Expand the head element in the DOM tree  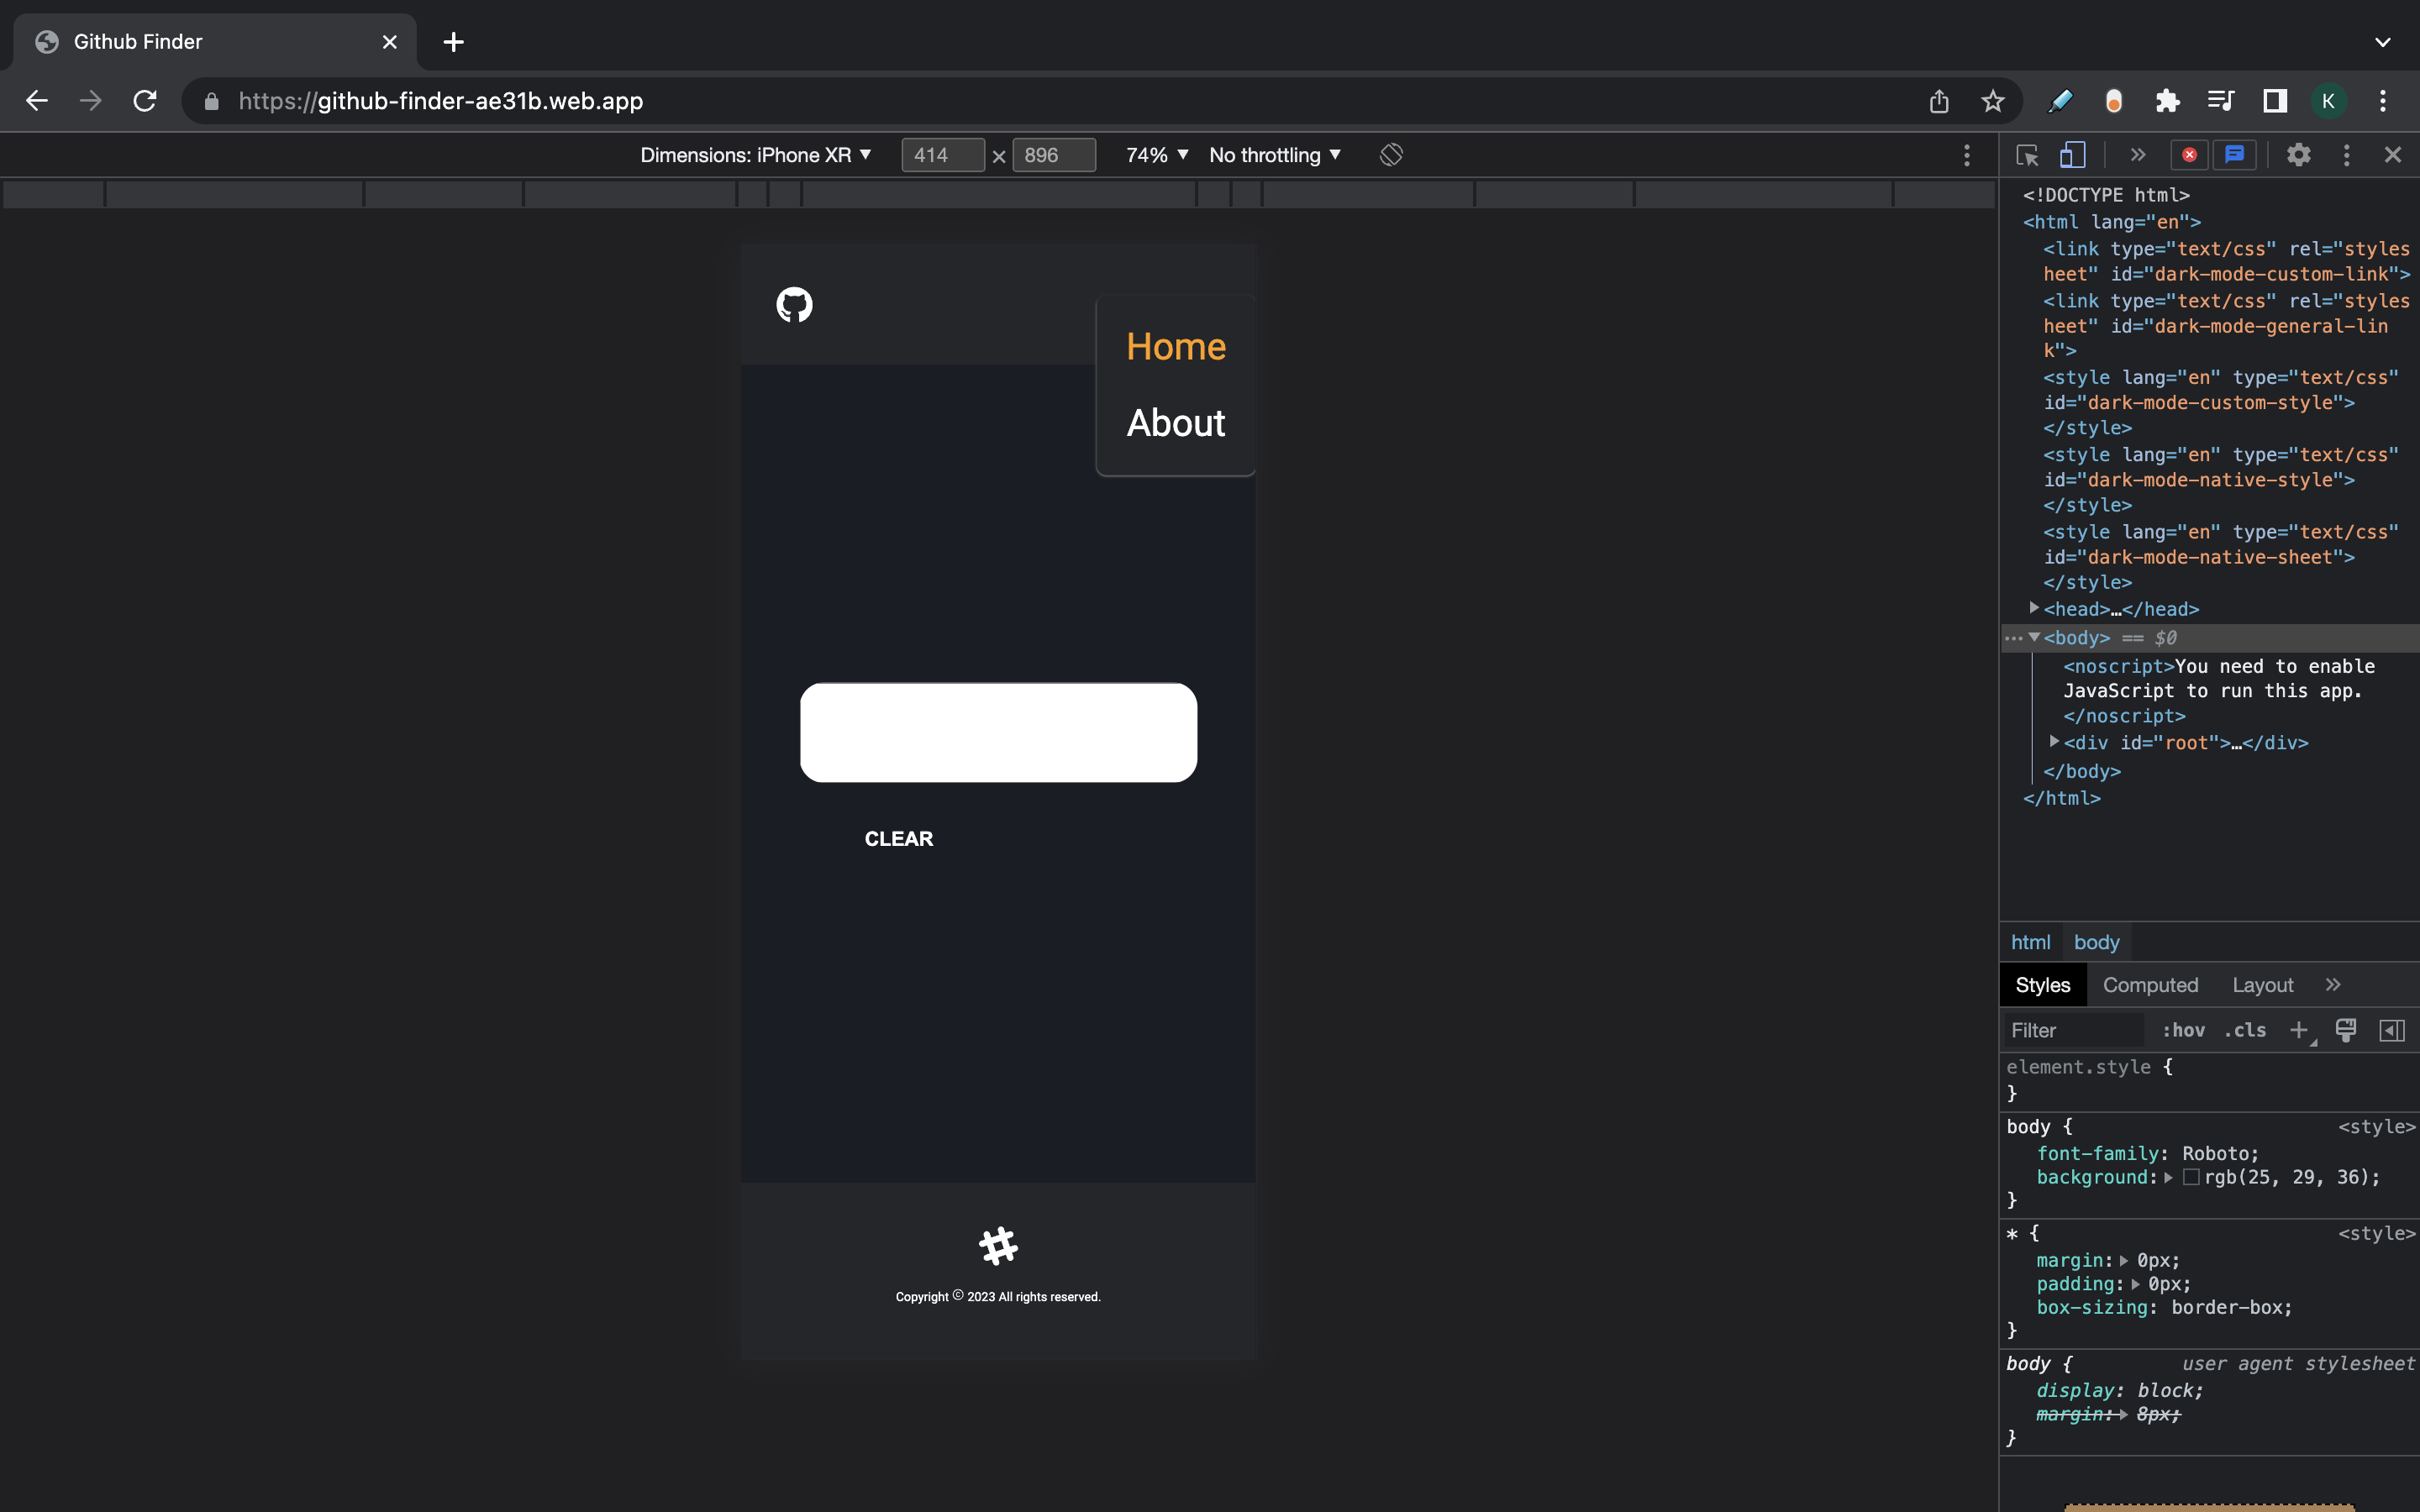[2034, 608]
